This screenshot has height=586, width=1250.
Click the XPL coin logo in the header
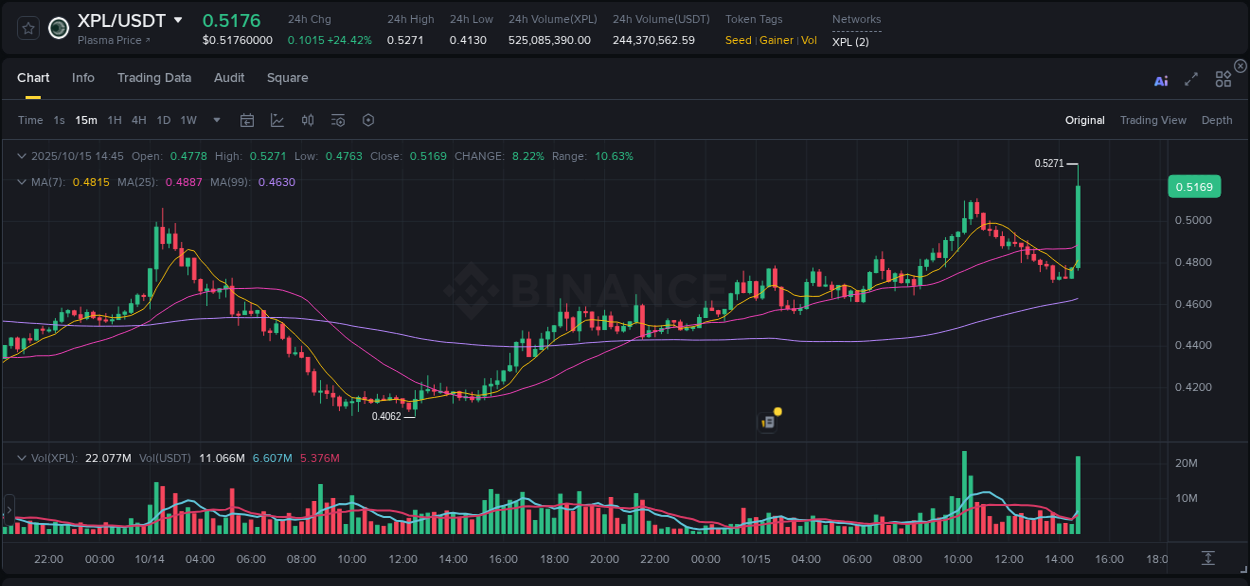(x=58, y=28)
